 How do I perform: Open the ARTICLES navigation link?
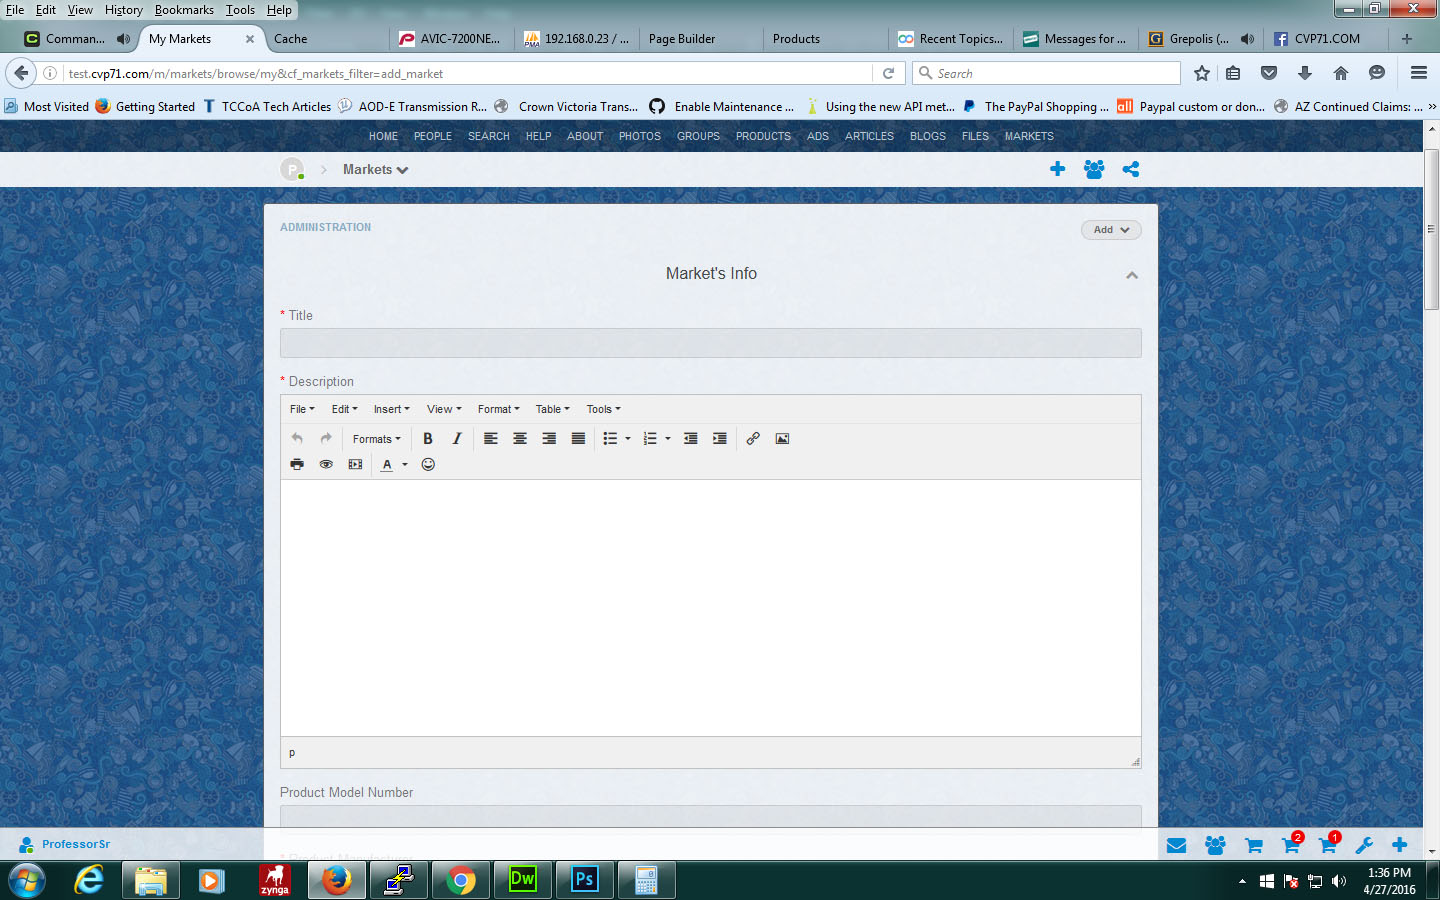tap(869, 136)
